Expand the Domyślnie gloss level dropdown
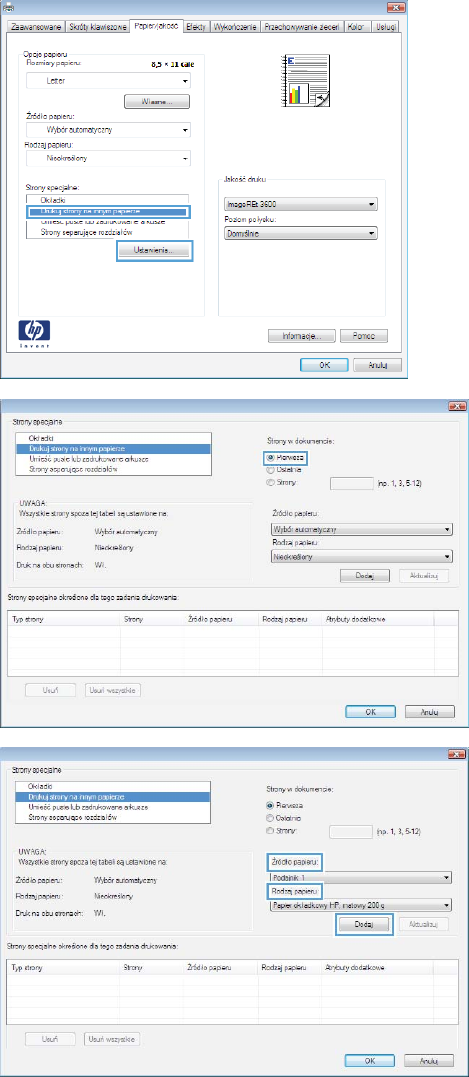 pos(301,234)
